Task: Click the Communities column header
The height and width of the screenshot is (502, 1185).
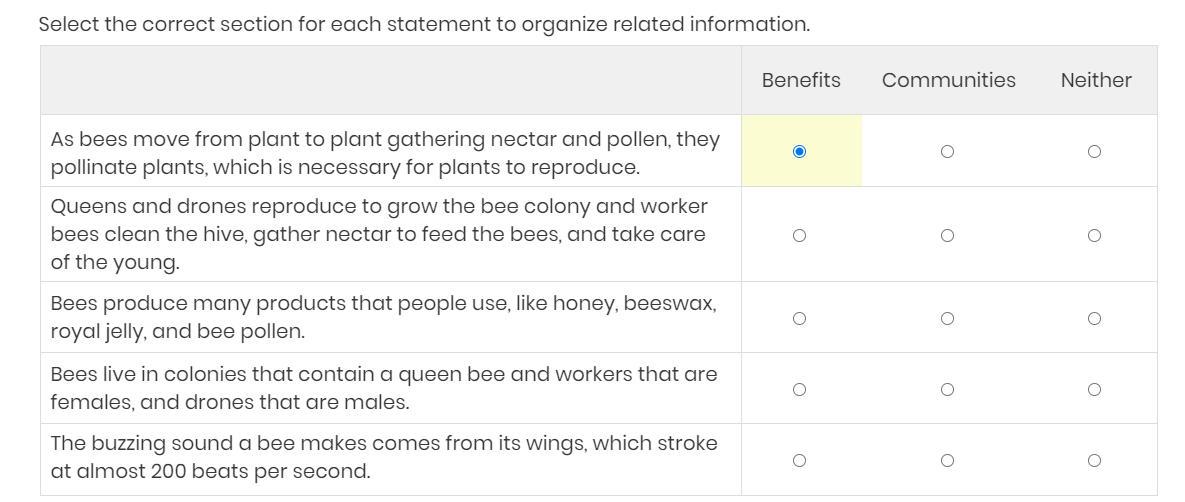Action: (x=948, y=80)
